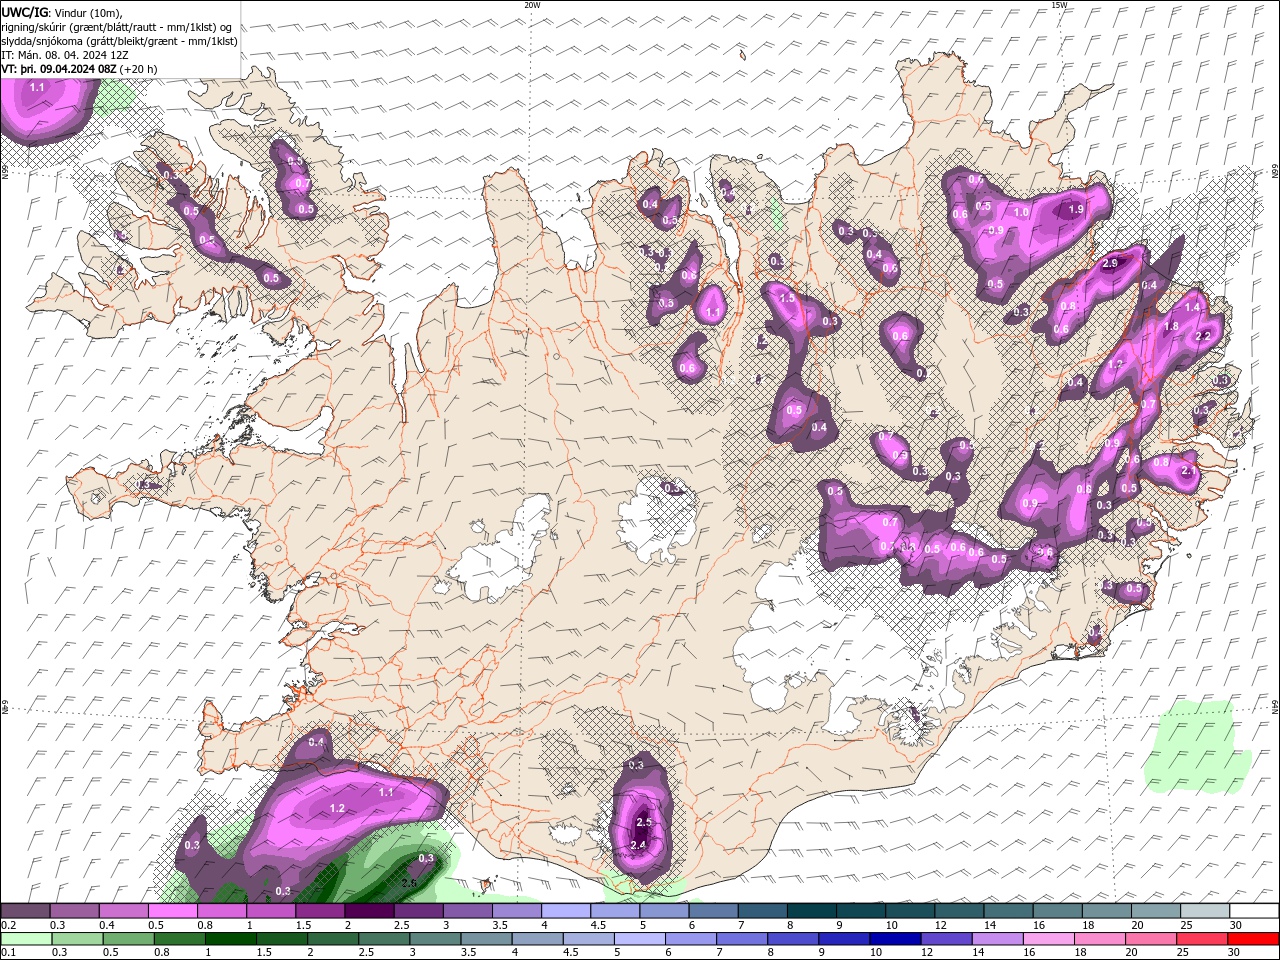Click the bright red rain swatch after 30
This screenshot has width=1280, height=960.
1252,939
